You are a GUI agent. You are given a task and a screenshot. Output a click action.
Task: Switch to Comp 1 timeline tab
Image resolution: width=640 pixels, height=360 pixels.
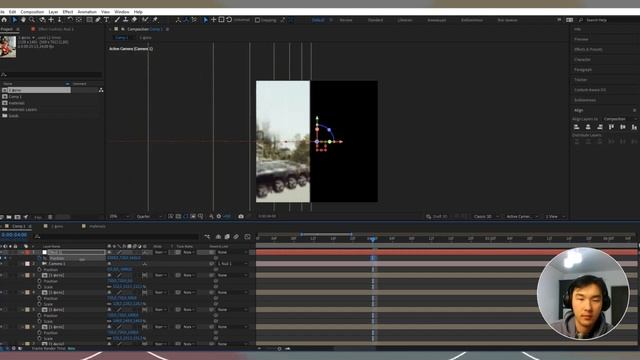pyautogui.click(x=18, y=226)
